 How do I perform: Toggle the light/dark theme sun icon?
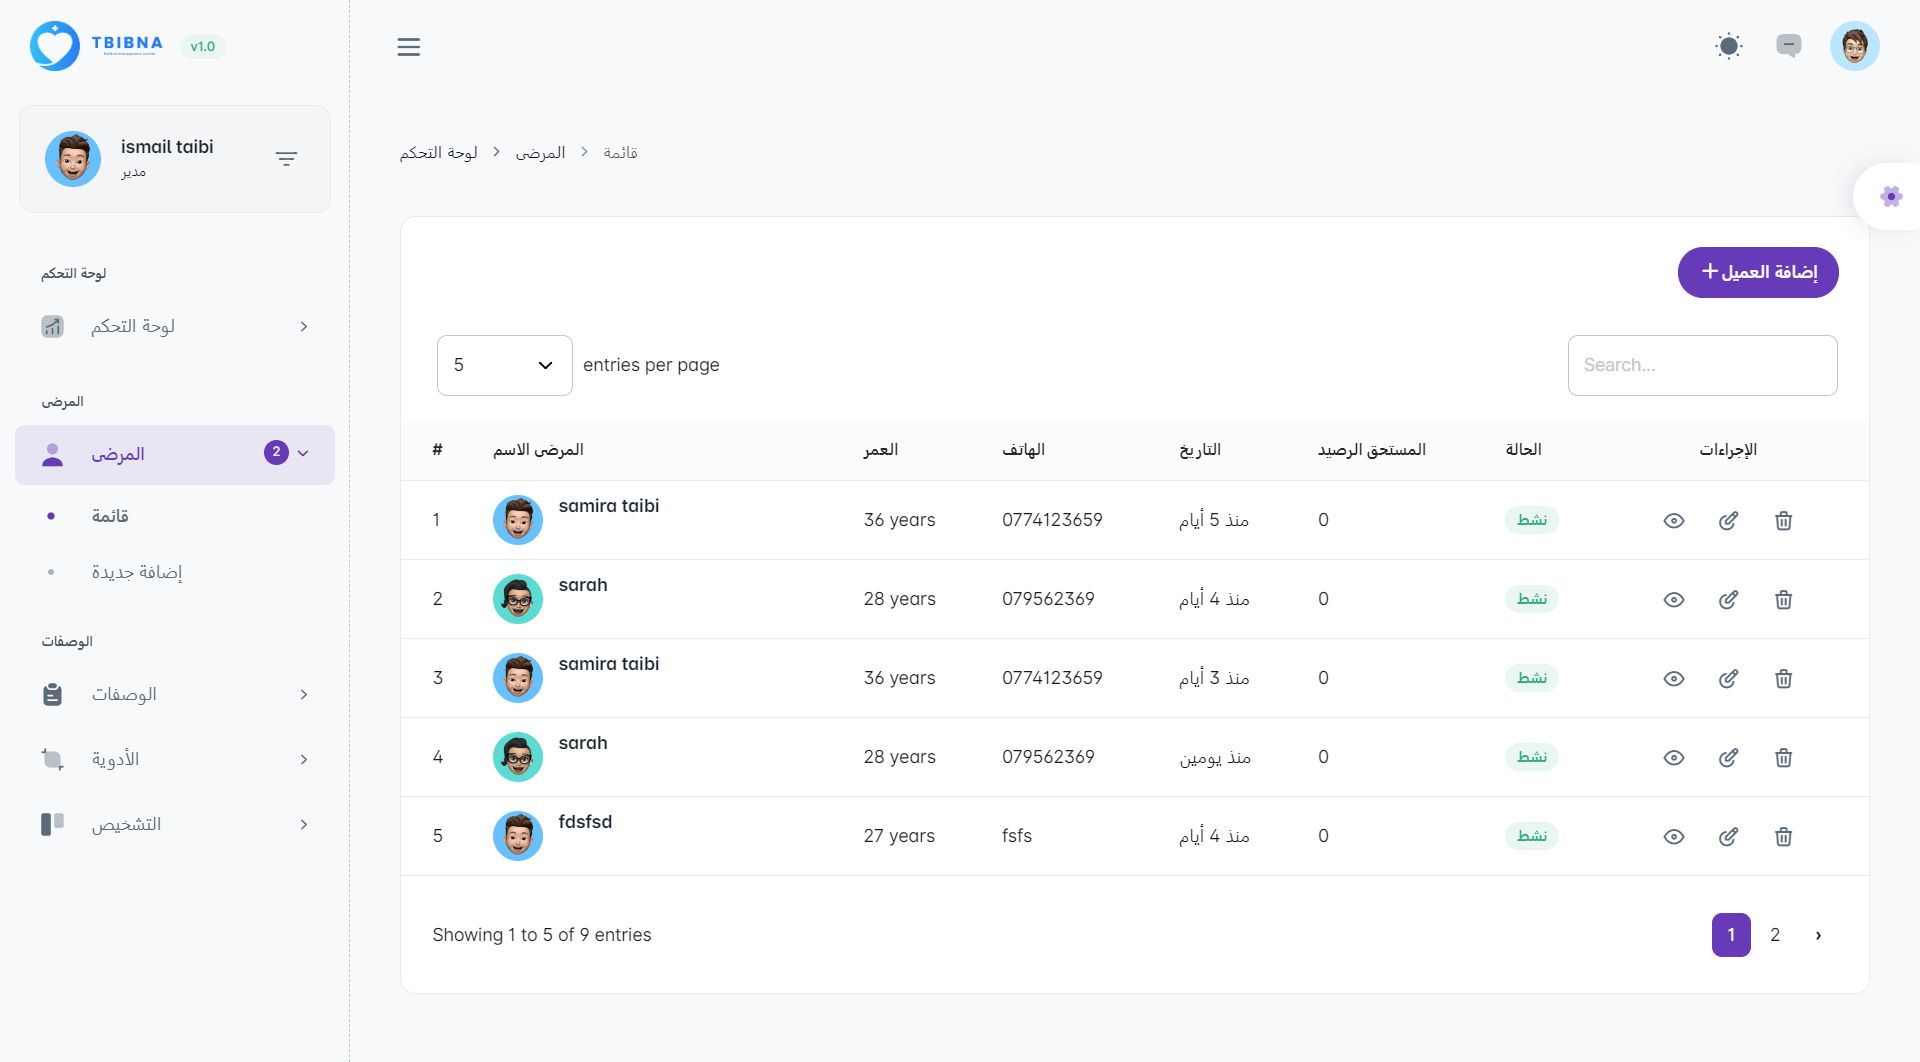tap(1728, 46)
